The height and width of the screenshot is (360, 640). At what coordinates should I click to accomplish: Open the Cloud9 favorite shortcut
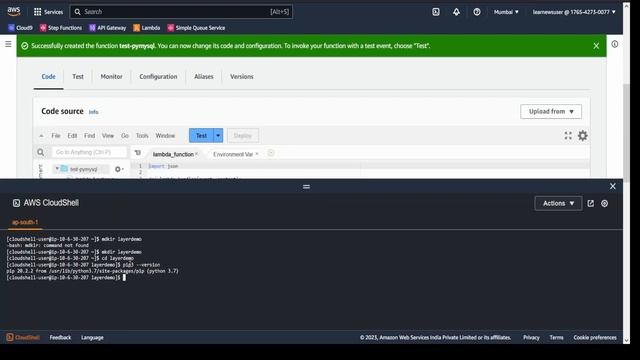point(20,28)
